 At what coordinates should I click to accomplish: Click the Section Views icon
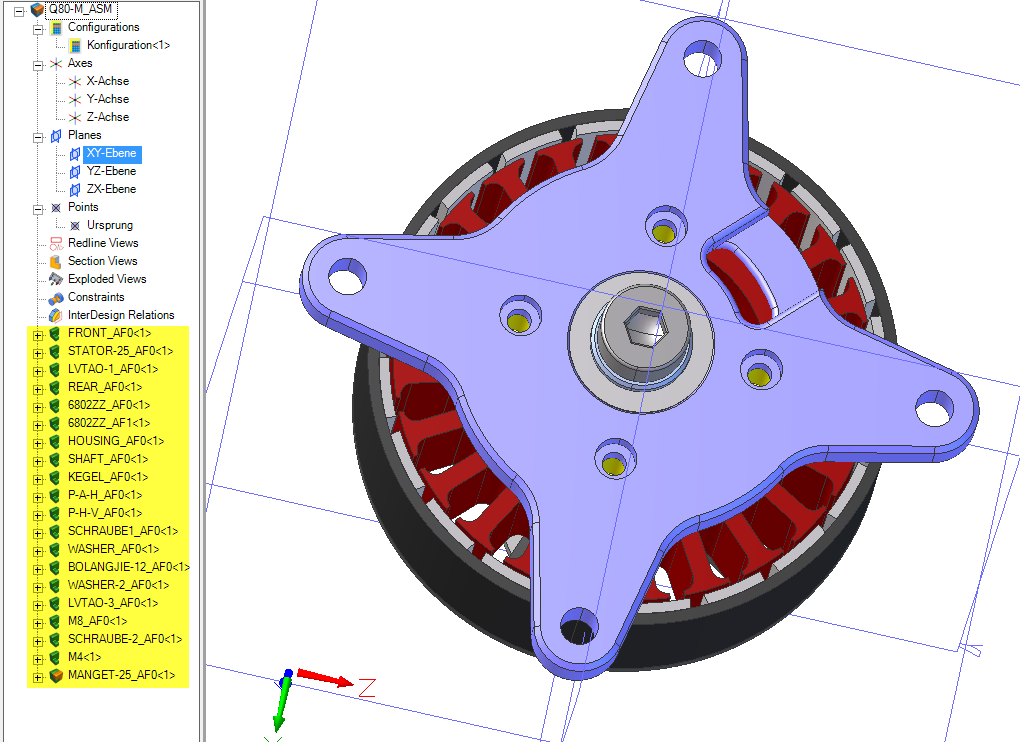tap(56, 261)
